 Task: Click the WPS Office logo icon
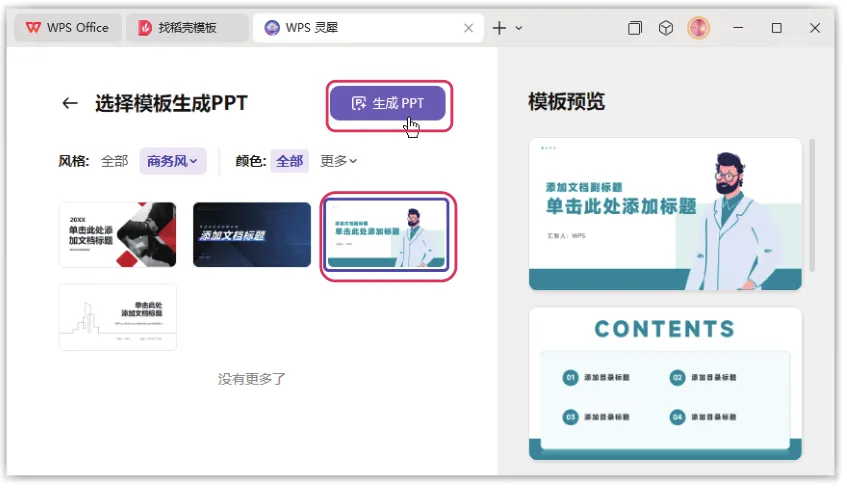point(33,28)
